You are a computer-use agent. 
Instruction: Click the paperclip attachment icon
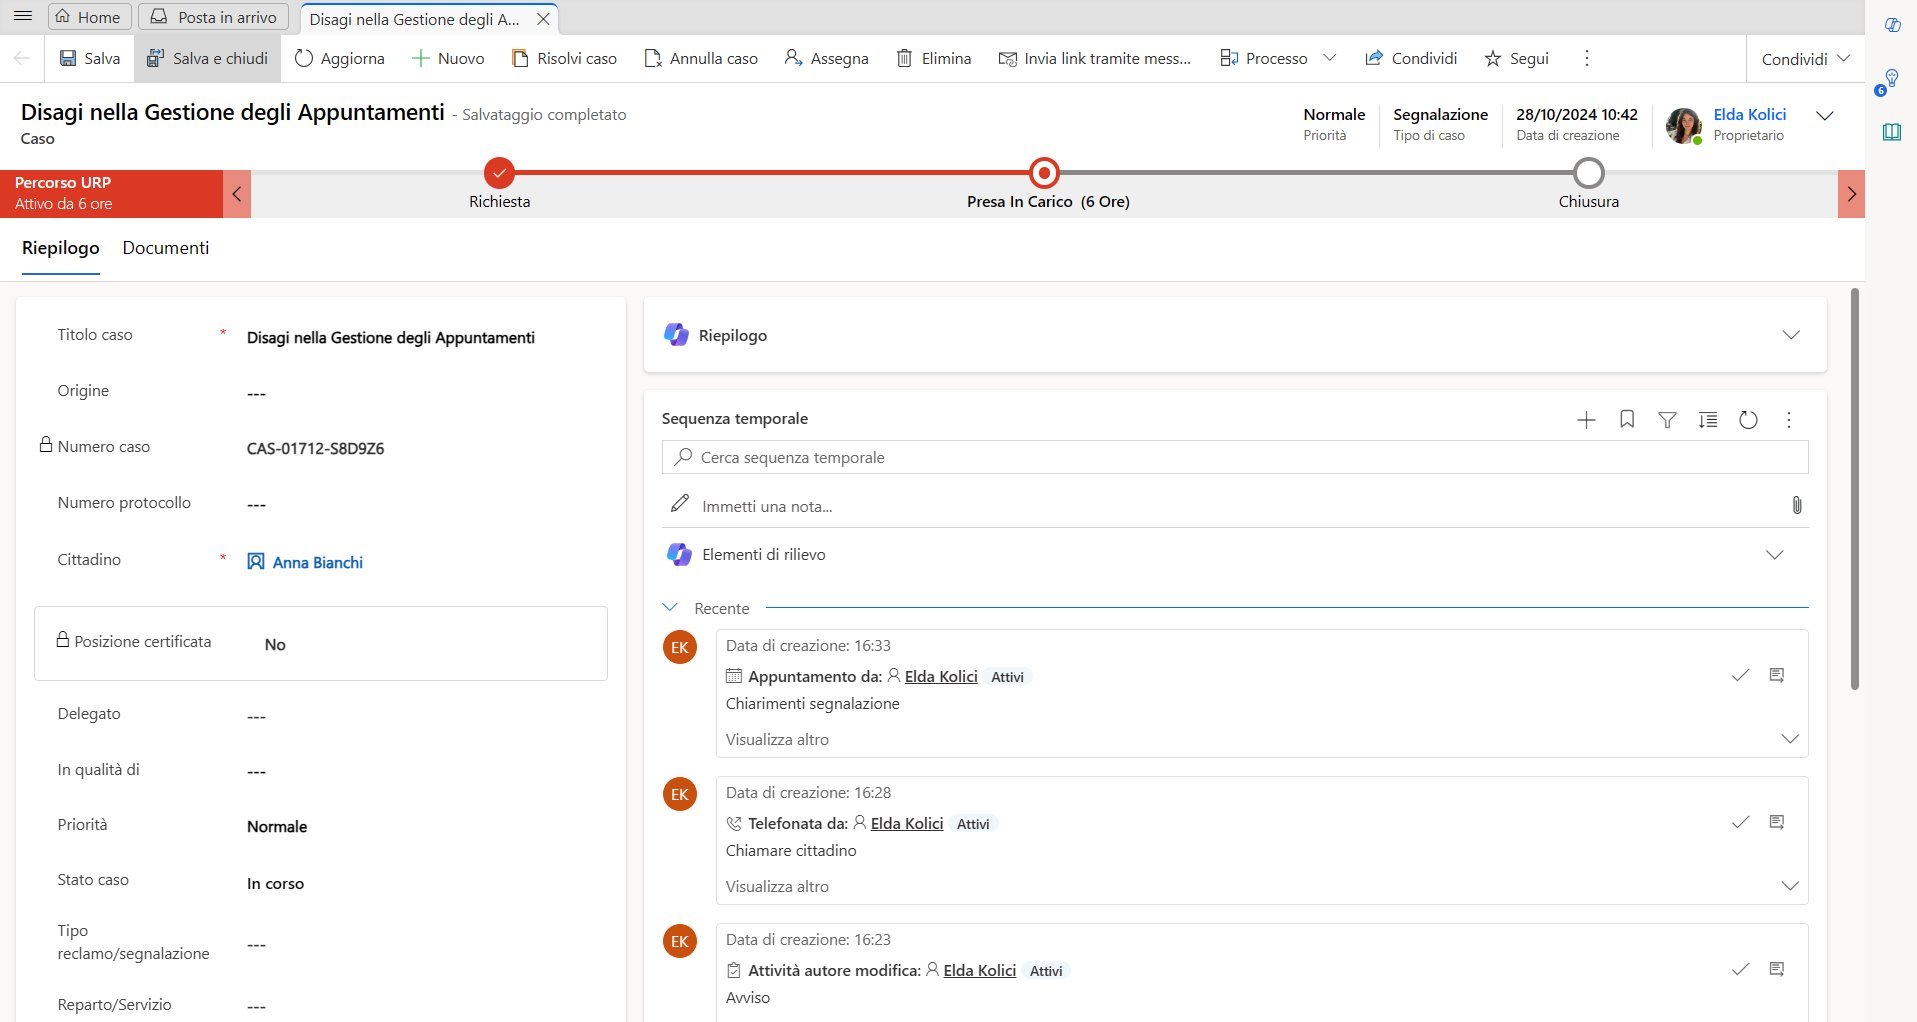pyautogui.click(x=1796, y=505)
